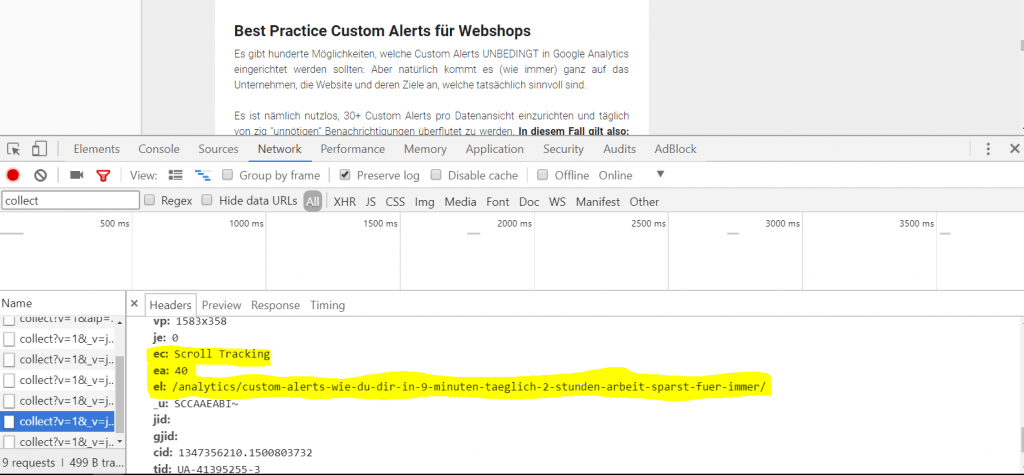Uncheck the Preserve log checkbox

point(345,175)
